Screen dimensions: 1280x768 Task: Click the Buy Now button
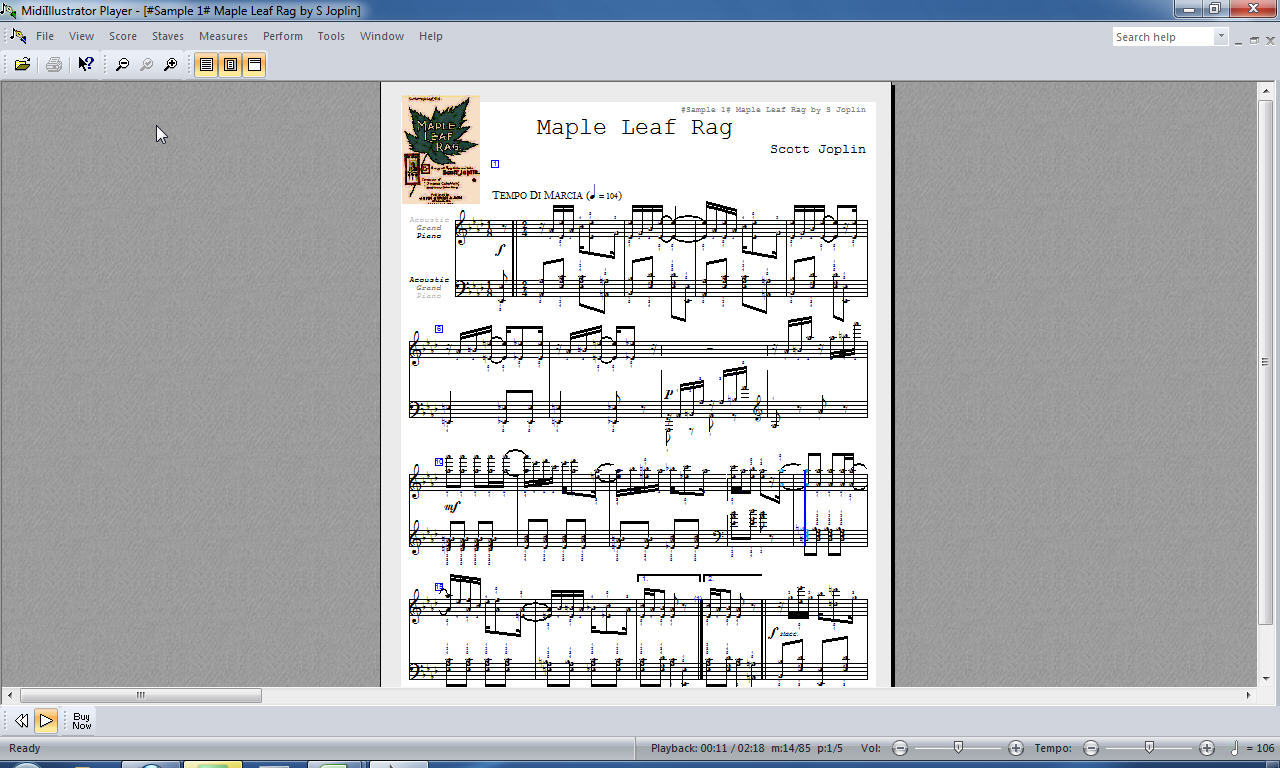82,720
